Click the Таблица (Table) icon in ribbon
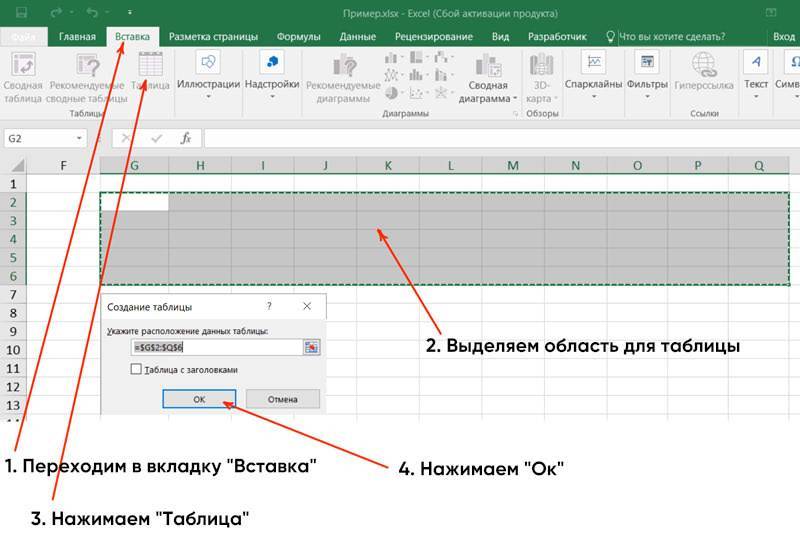The image size is (800, 541). 151,64
